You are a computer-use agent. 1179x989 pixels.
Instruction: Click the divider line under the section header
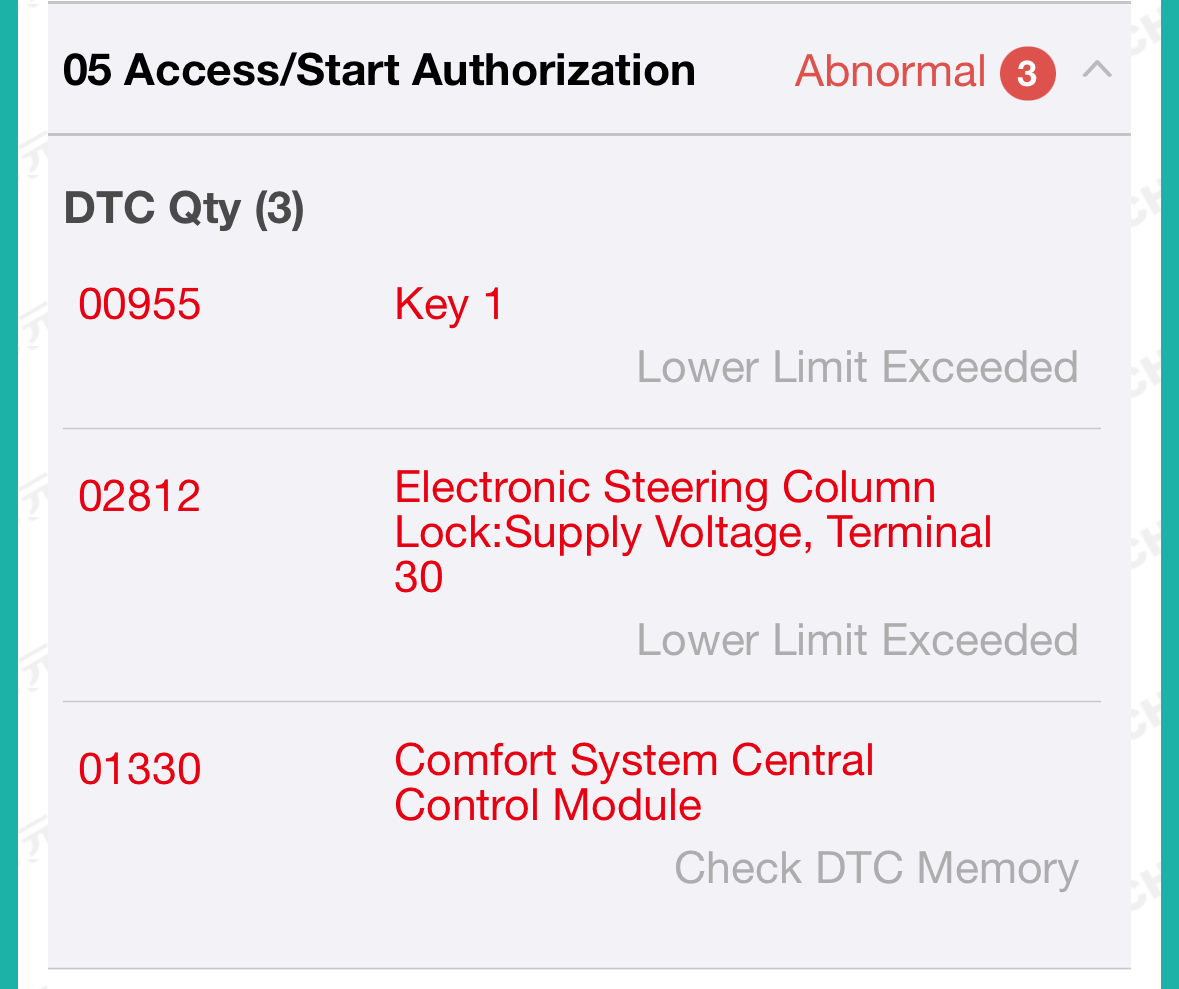pos(589,134)
